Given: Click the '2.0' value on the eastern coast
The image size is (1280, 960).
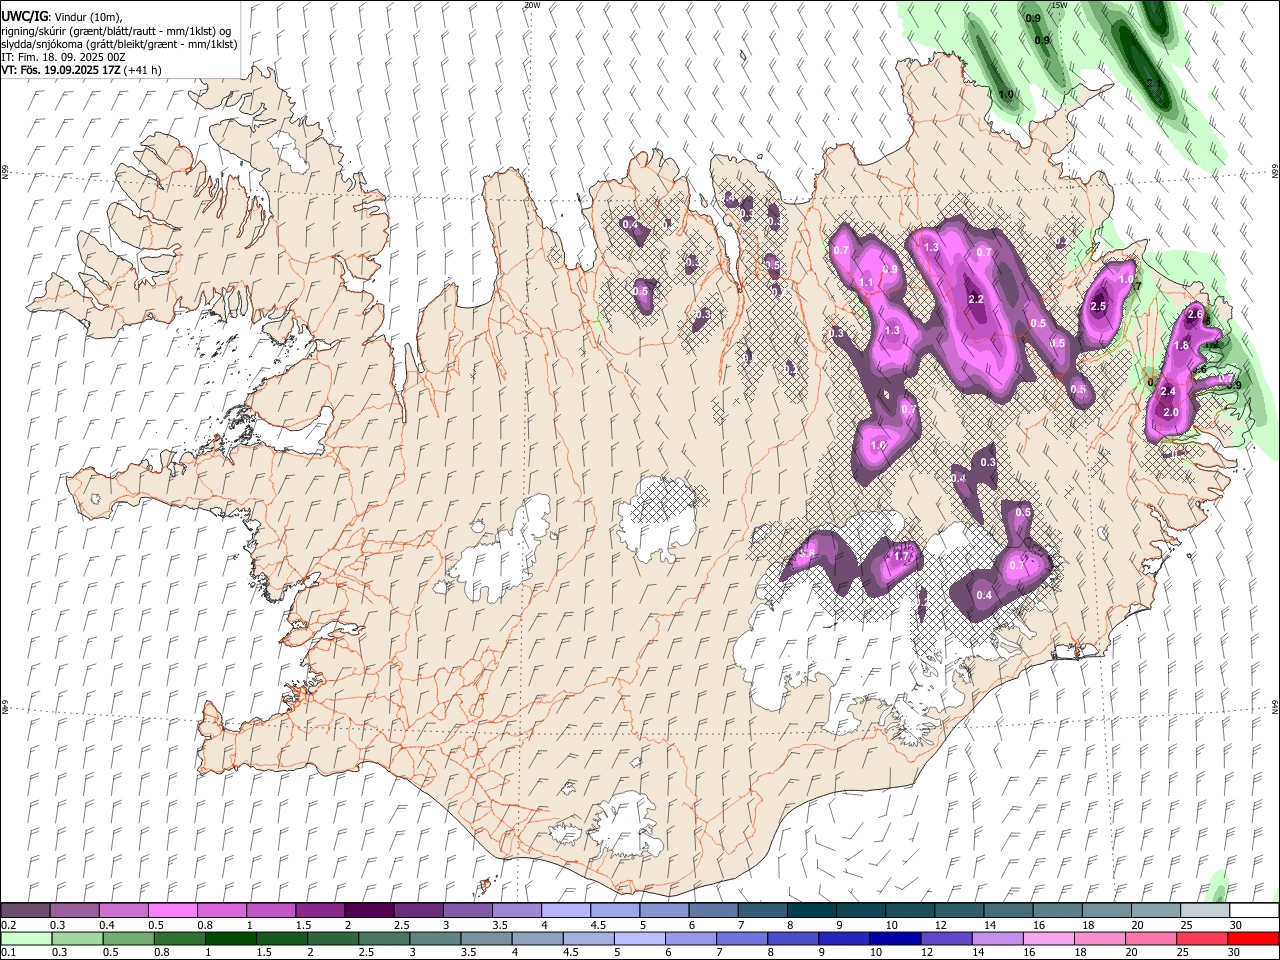Looking at the screenshot, I should tap(1171, 412).
